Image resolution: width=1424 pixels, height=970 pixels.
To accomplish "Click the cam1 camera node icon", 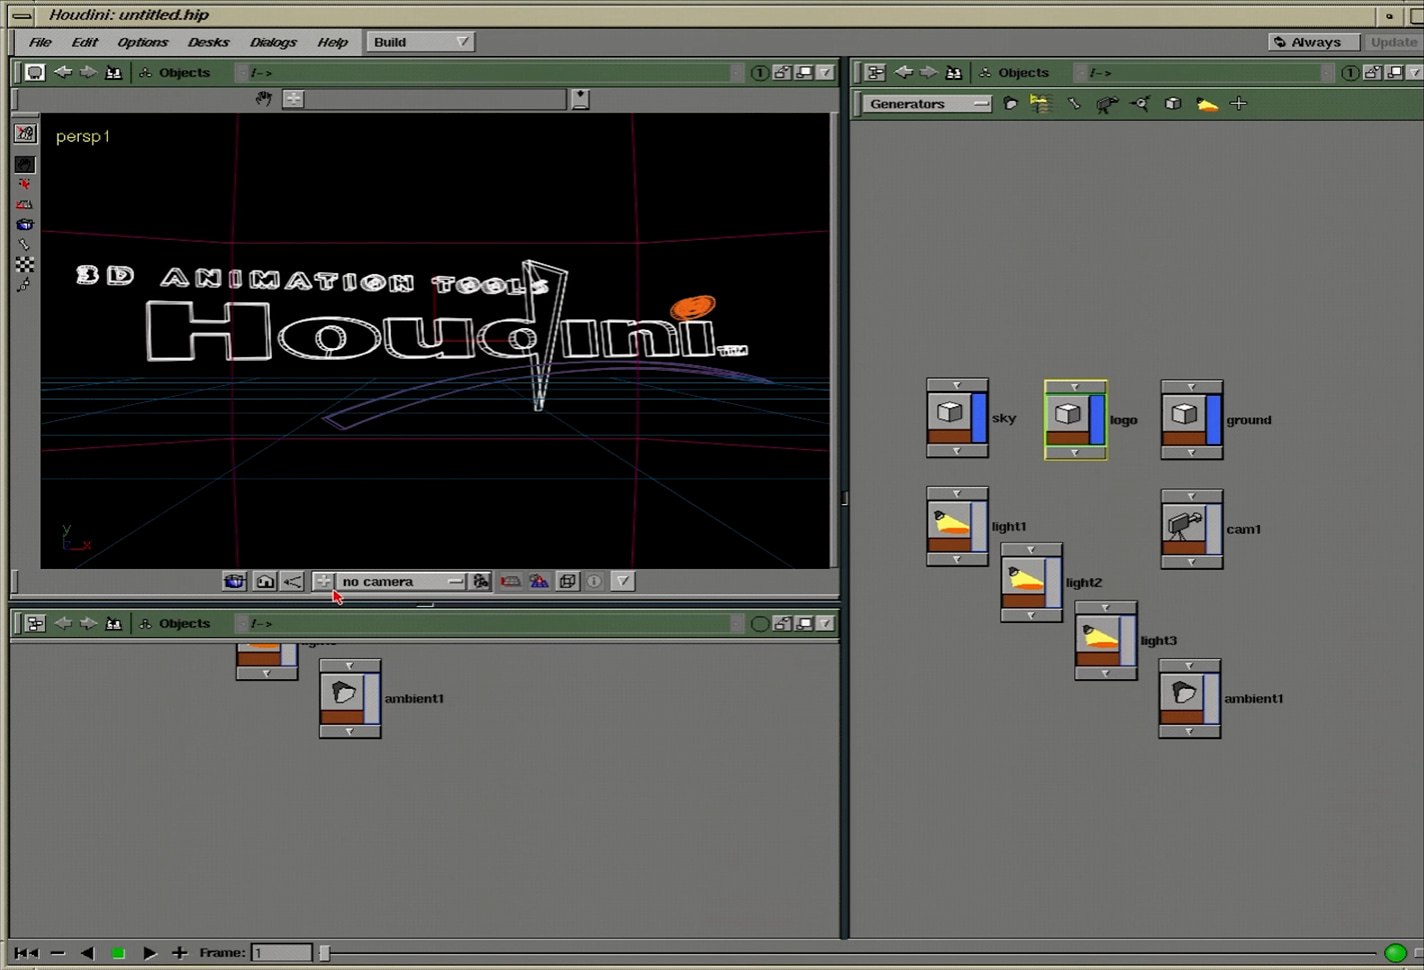I will click(x=1185, y=527).
